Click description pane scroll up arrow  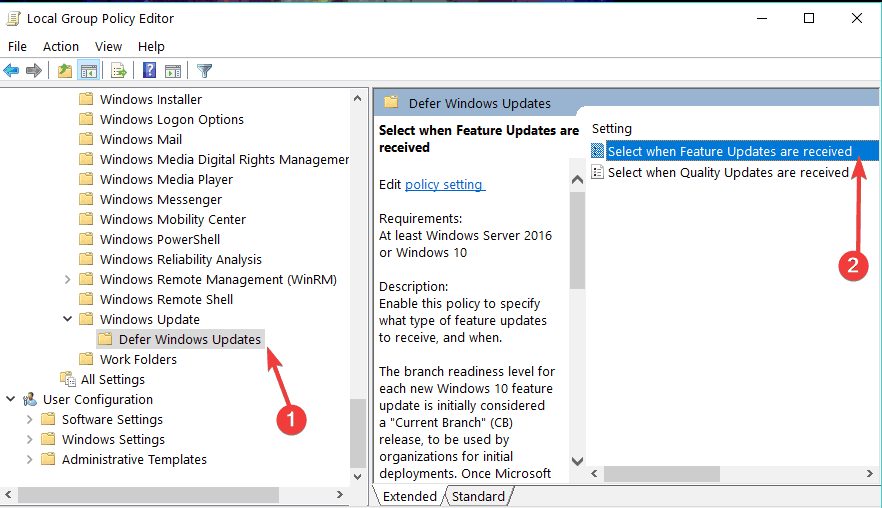[x=577, y=179]
